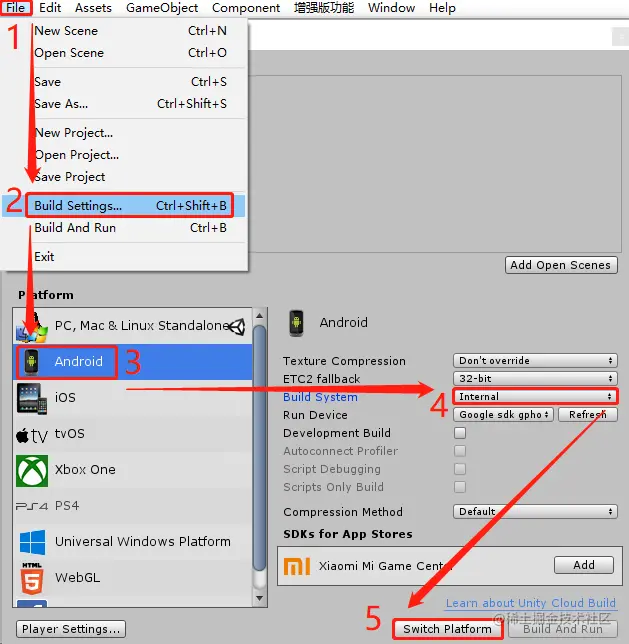Viewport: 629px width, 644px height.
Task: Select the Xbox One logo icon
Action: click(x=32, y=471)
